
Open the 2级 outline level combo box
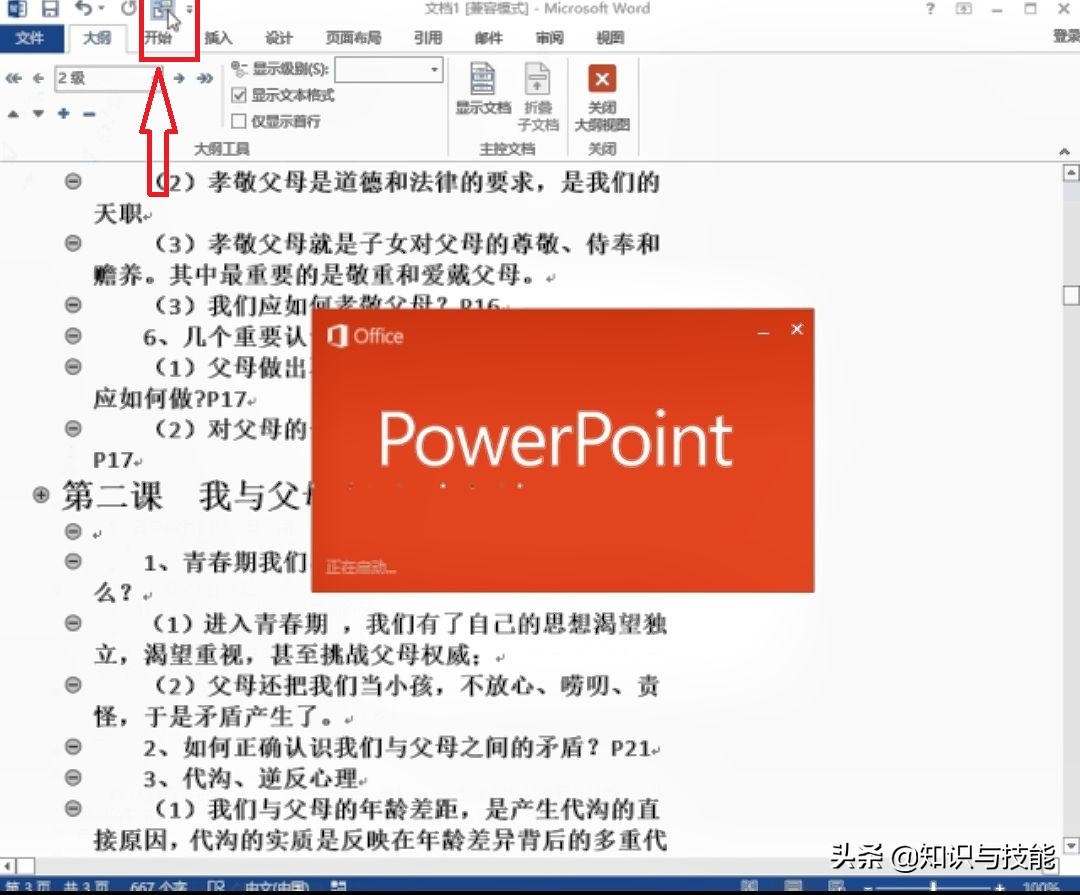109,78
